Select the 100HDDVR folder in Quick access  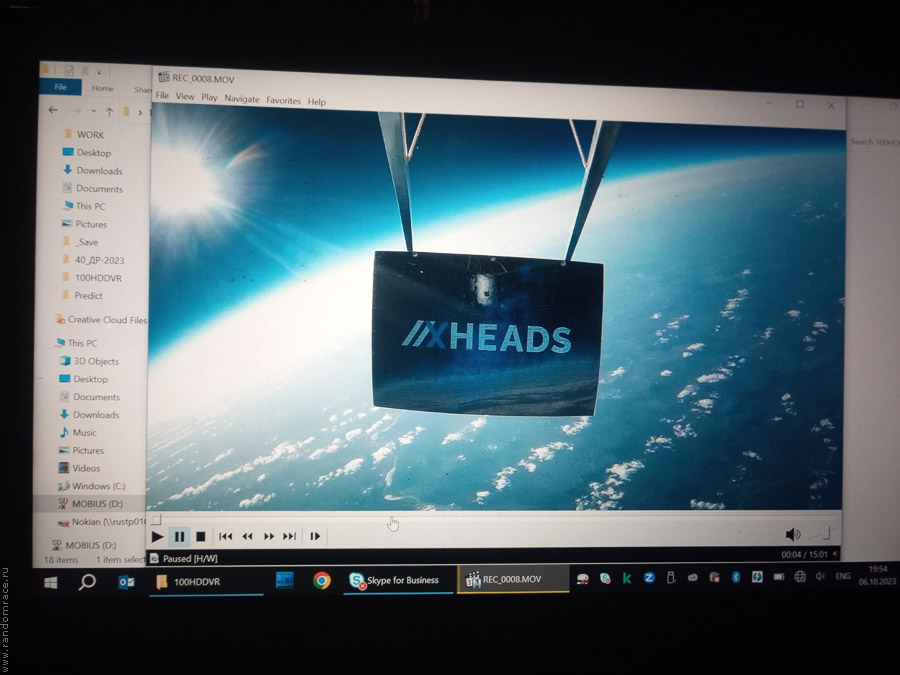(x=99, y=277)
